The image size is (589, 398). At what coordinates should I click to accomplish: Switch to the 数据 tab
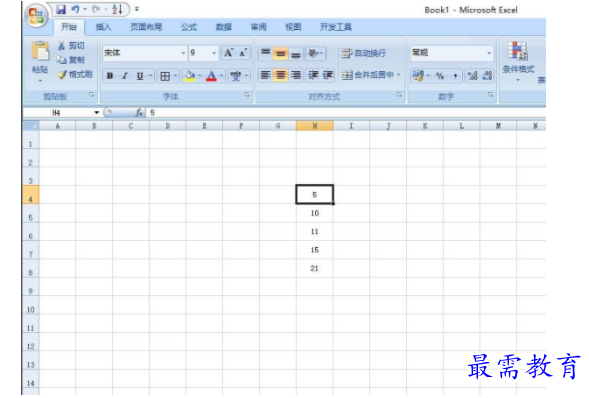tap(224, 27)
